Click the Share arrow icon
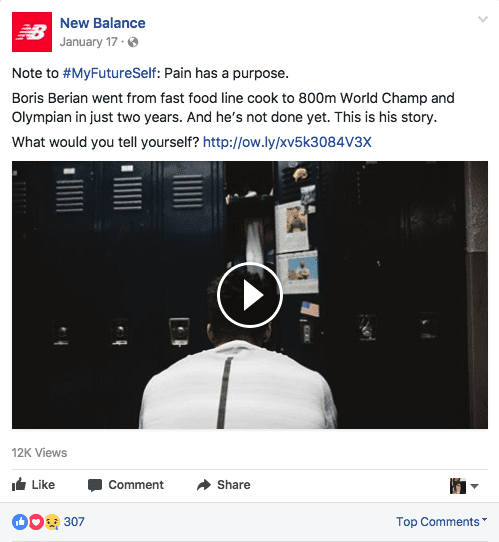The image size is (499, 542). 204,485
